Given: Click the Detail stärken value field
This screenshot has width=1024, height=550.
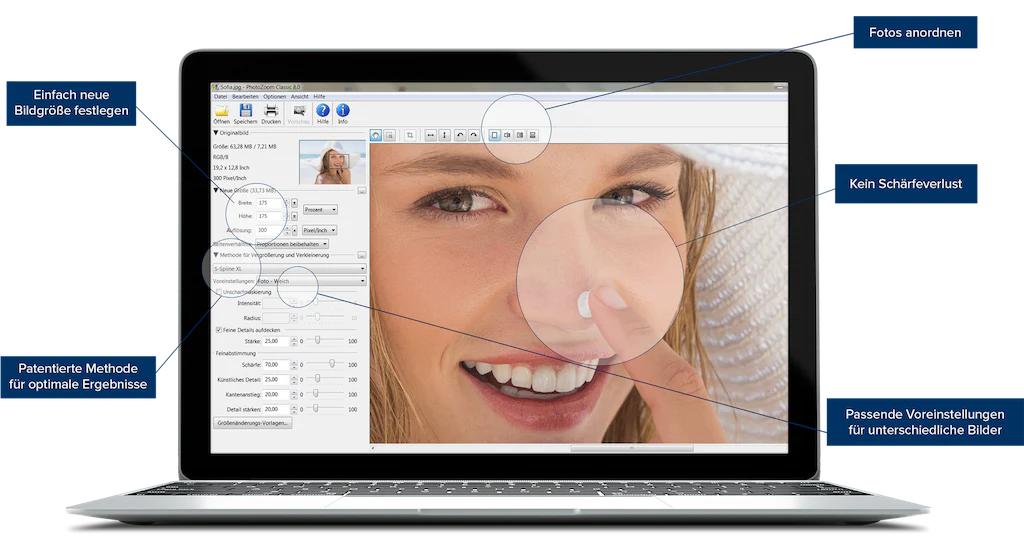Looking at the screenshot, I should pos(276,409).
